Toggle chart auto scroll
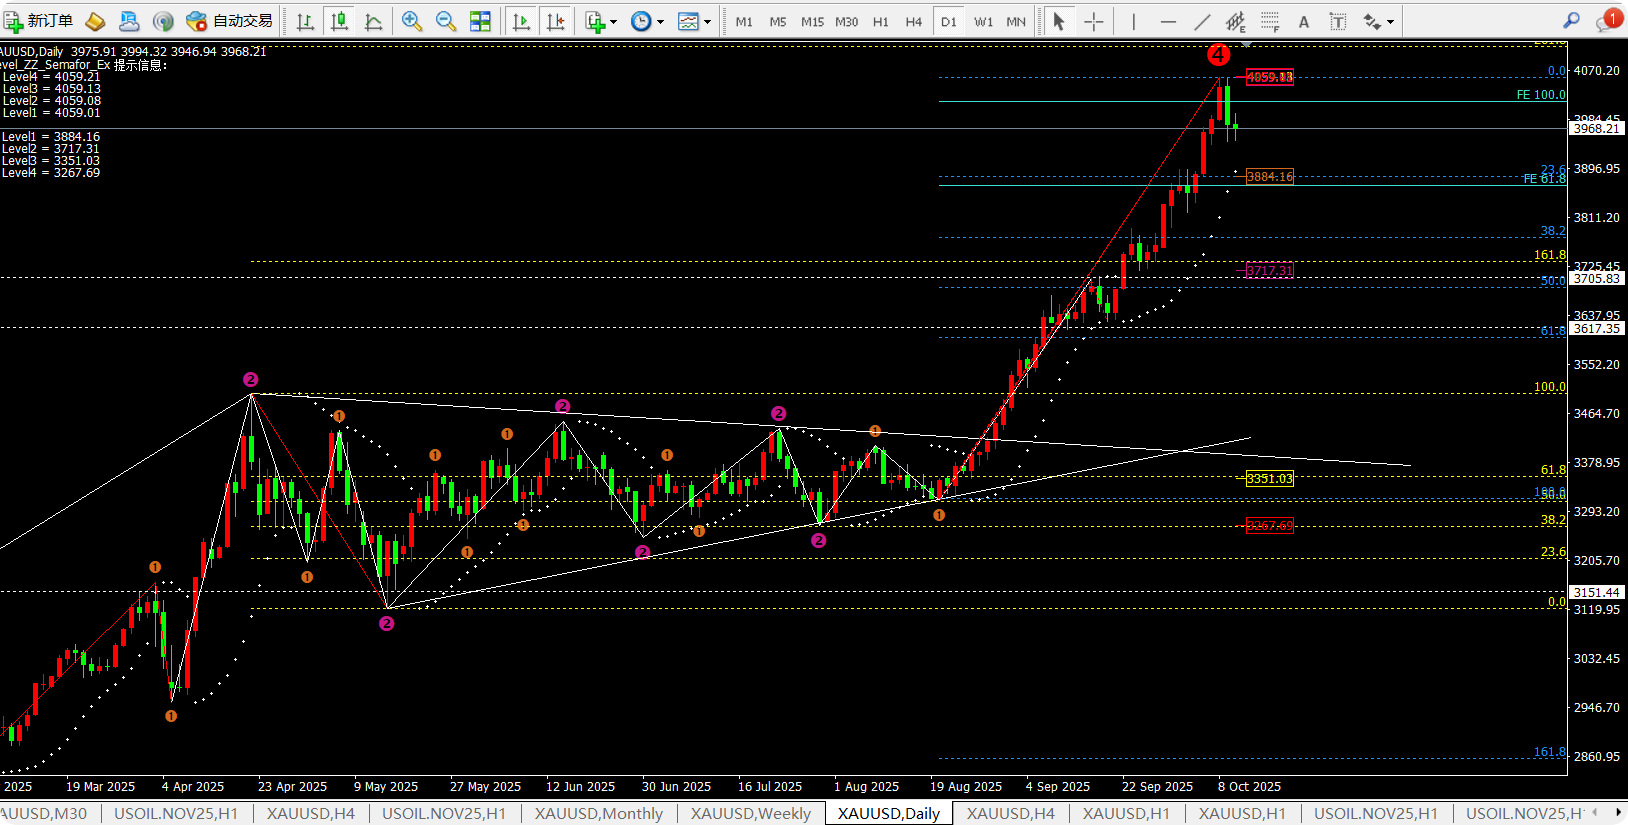 click(520, 21)
